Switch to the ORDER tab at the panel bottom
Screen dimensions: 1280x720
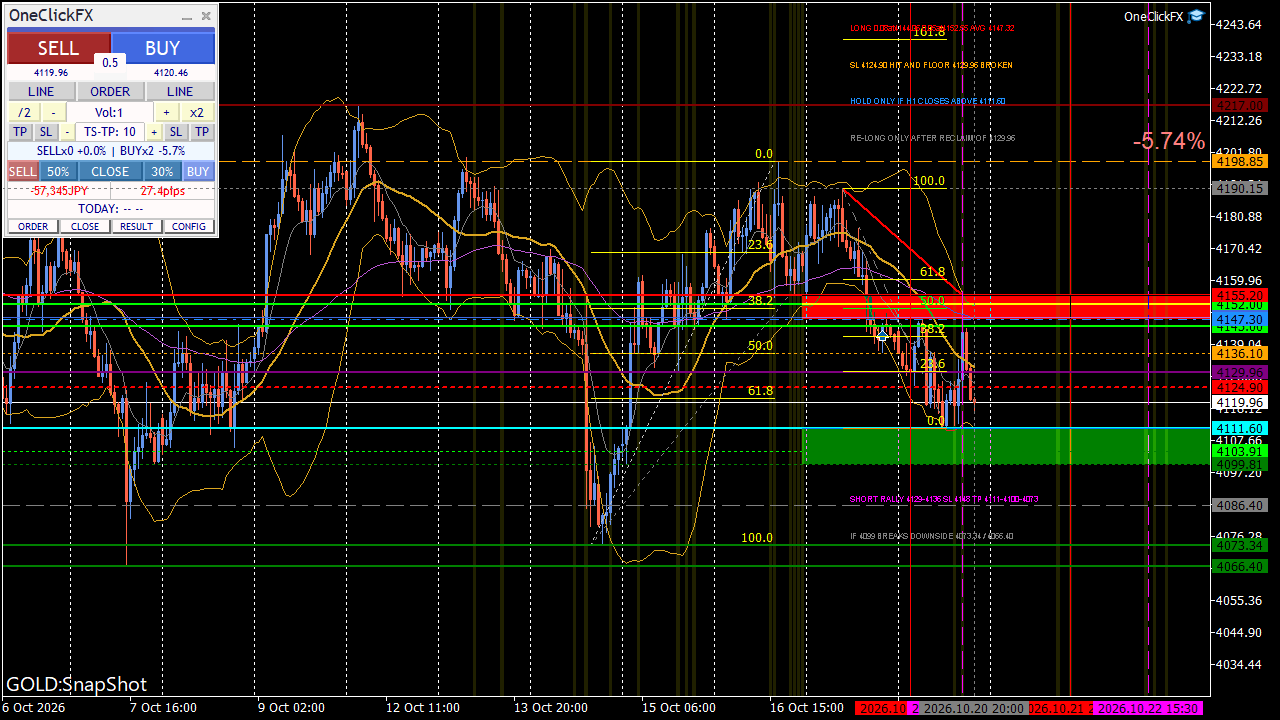33,226
